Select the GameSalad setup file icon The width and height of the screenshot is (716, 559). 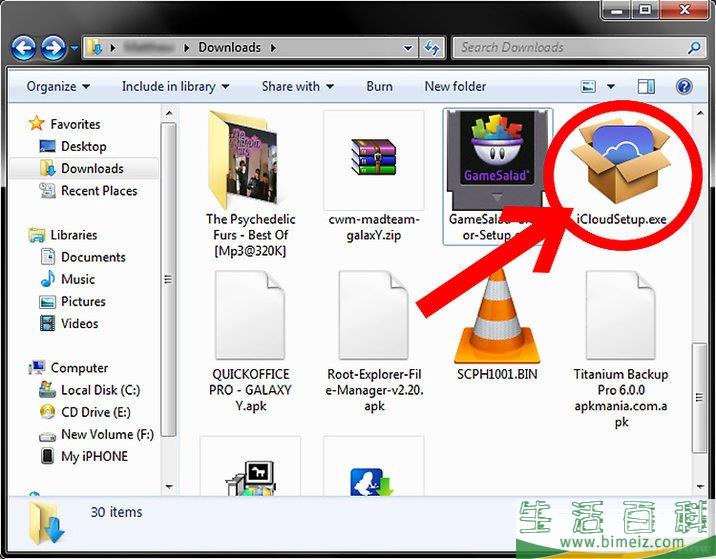pos(497,160)
